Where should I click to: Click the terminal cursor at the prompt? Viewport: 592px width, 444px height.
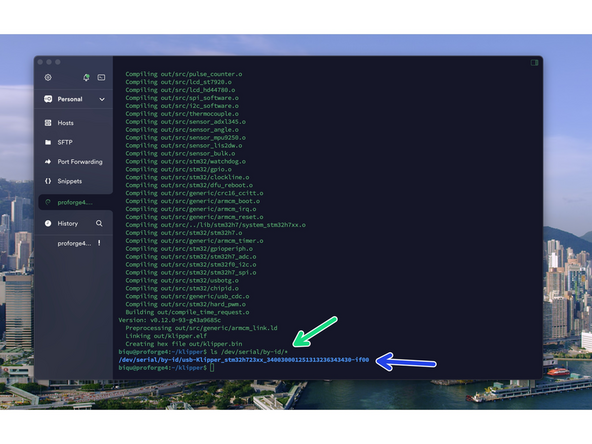point(212,368)
